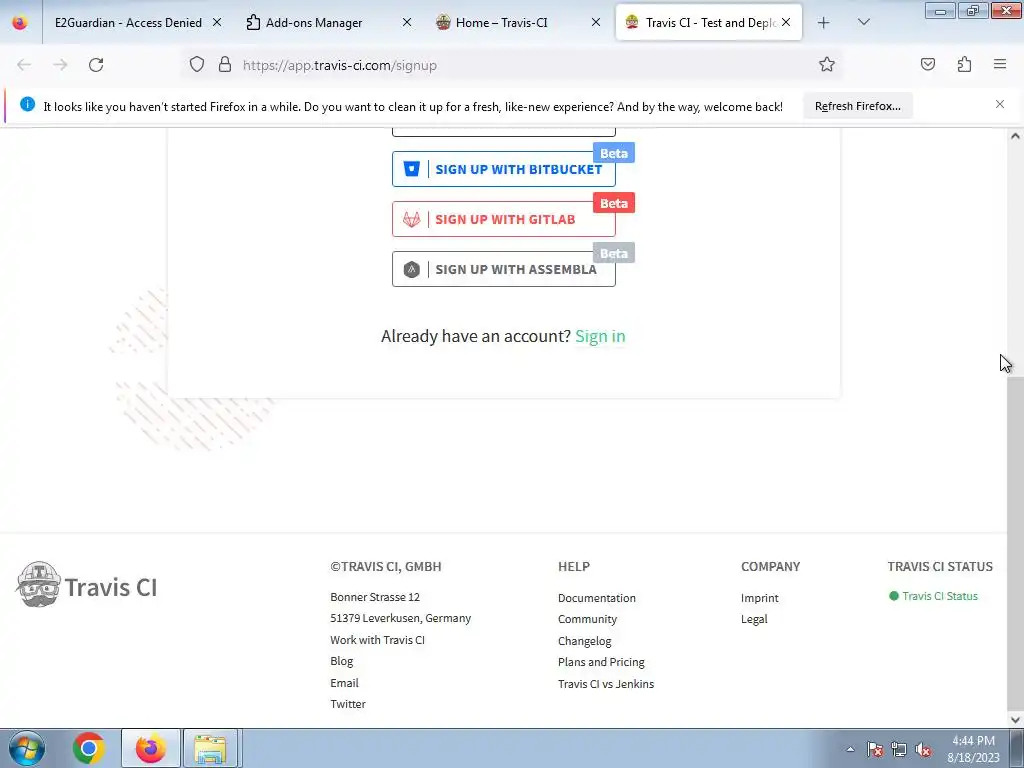The width and height of the screenshot is (1024, 768).
Task: Open Work with Travis CI link
Action: click(377, 640)
